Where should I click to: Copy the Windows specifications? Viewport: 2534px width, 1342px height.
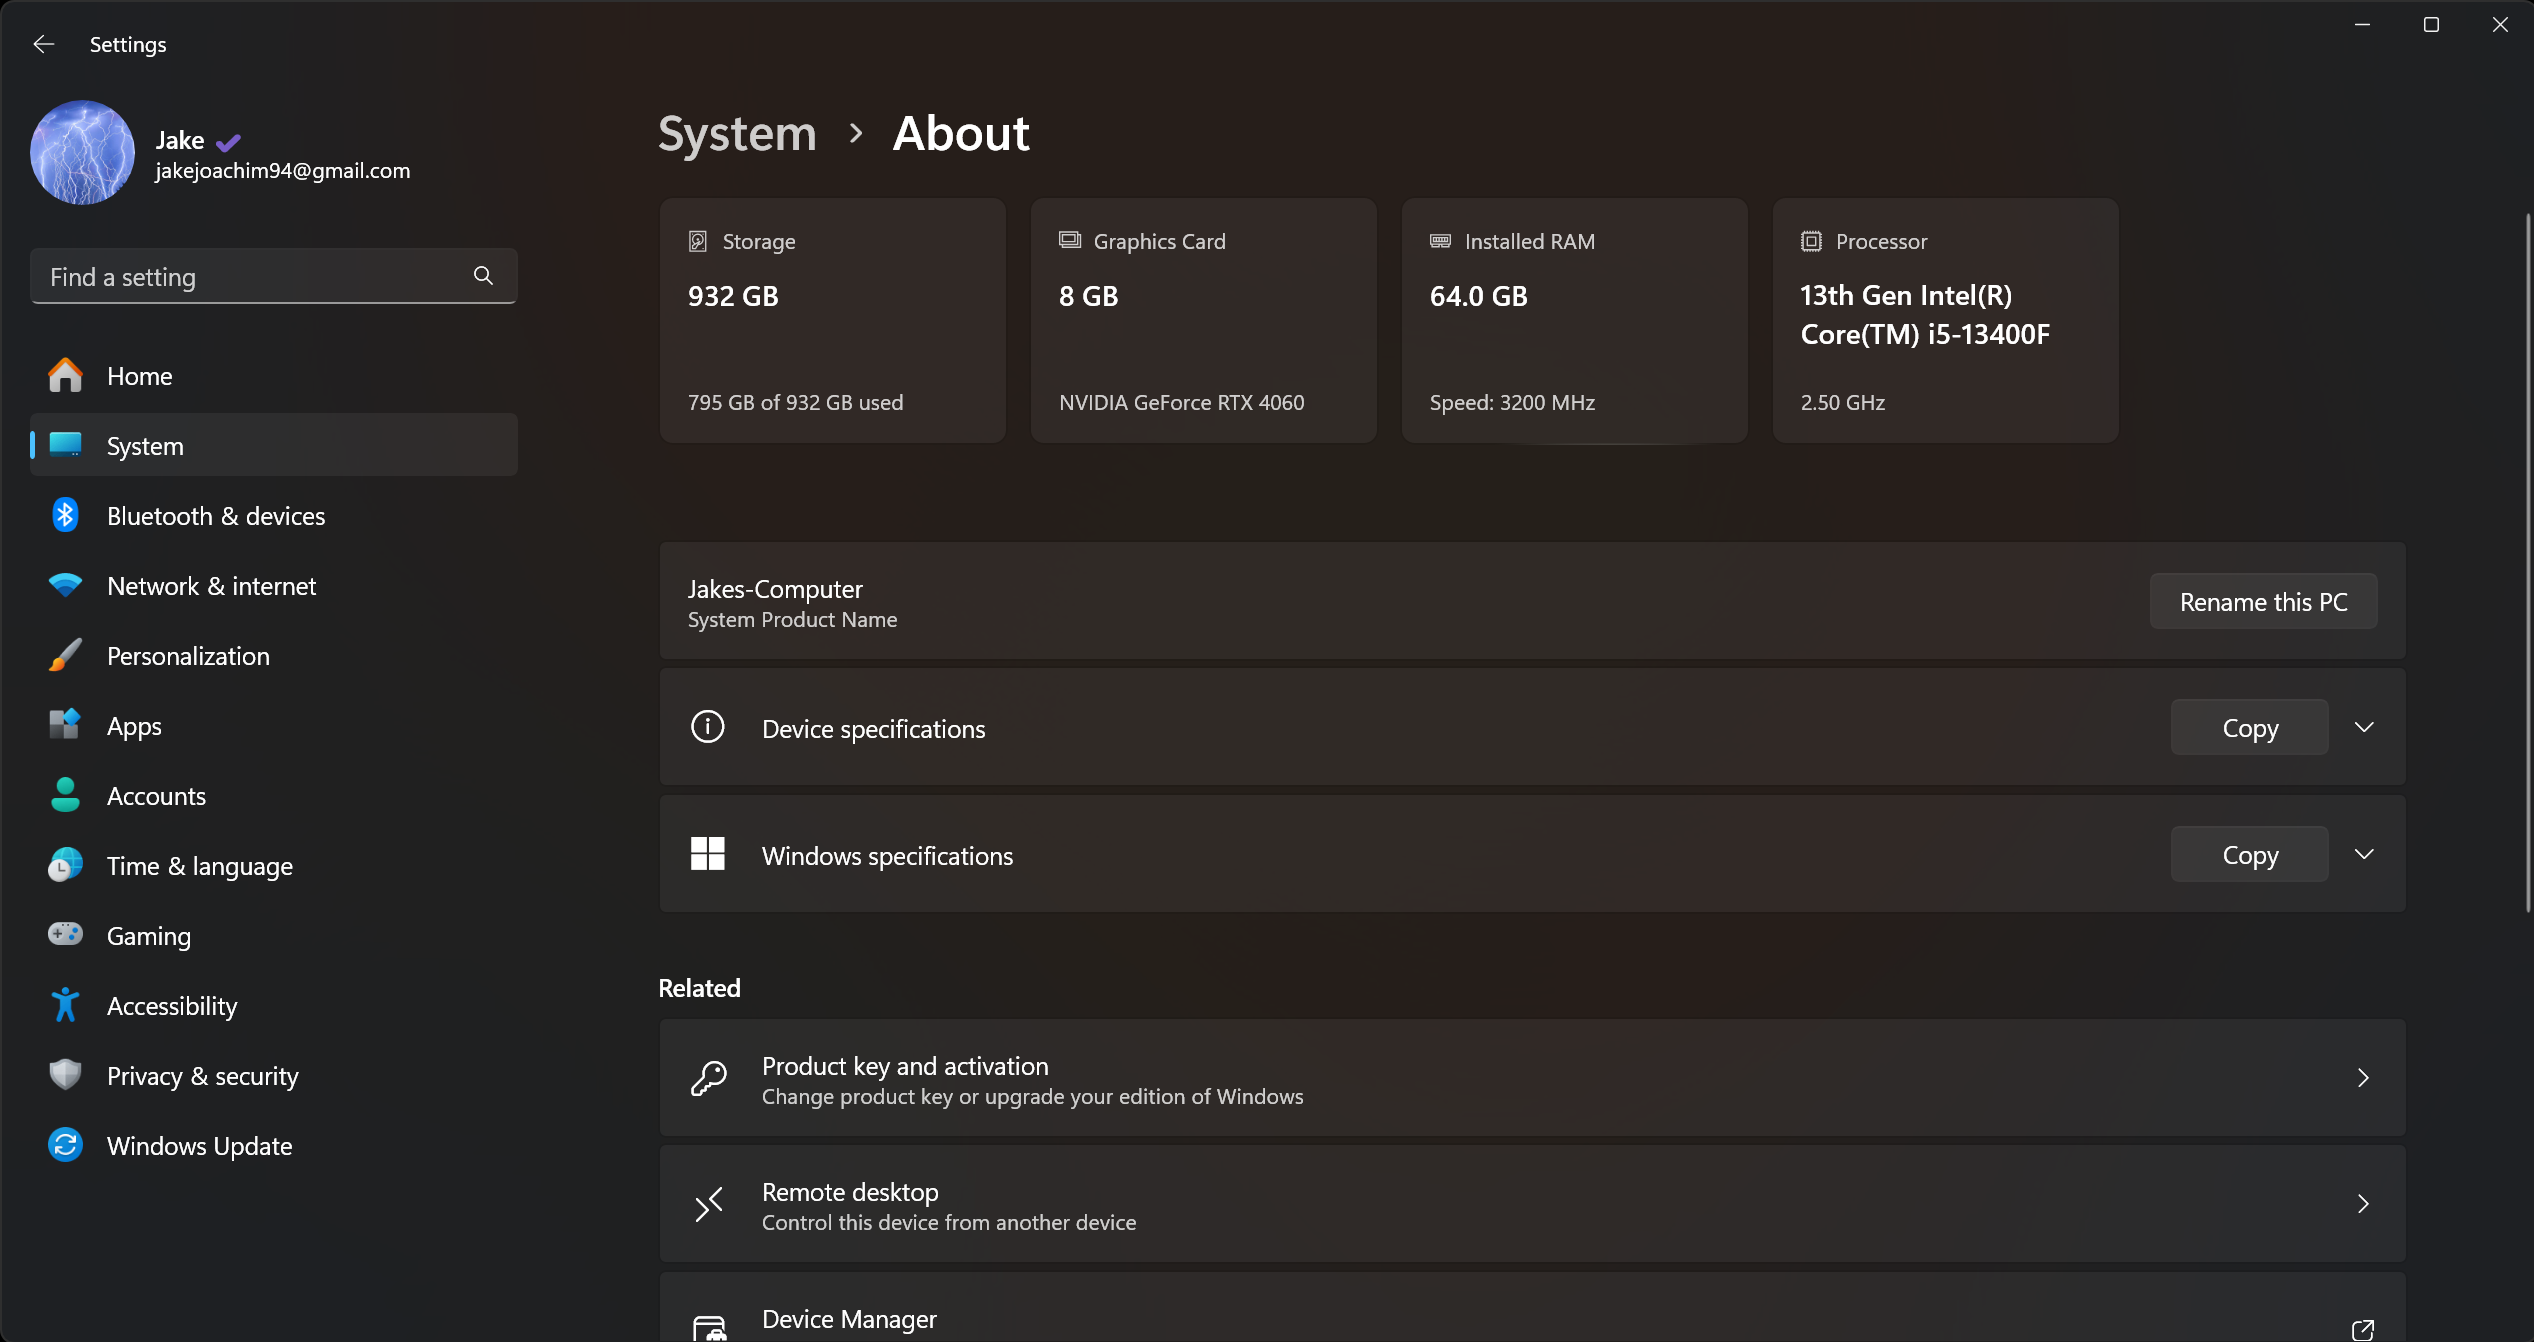click(x=2249, y=855)
